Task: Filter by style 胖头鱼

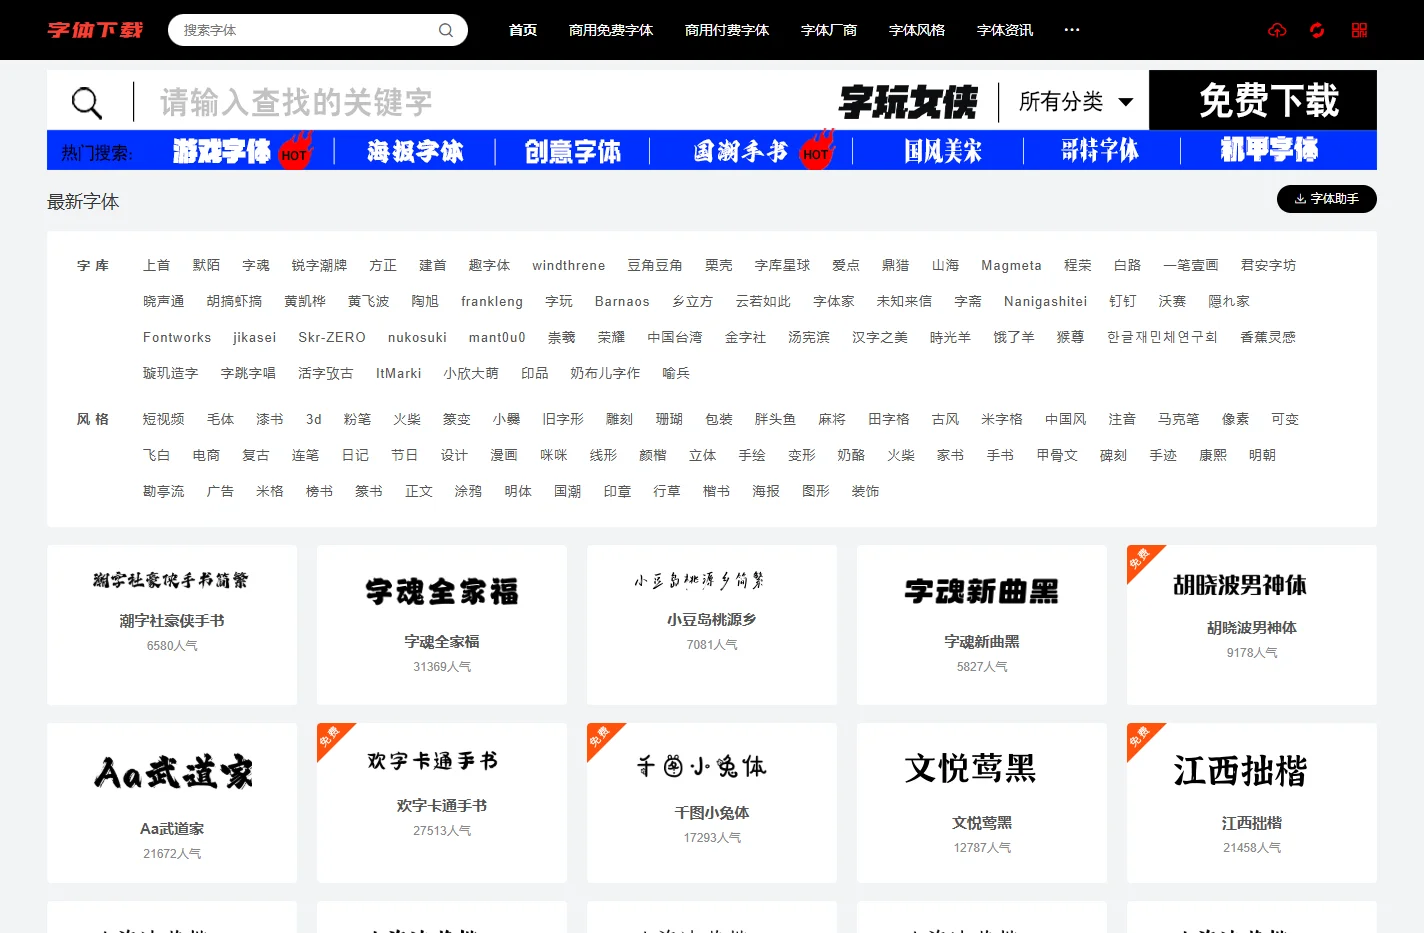Action: point(776,419)
